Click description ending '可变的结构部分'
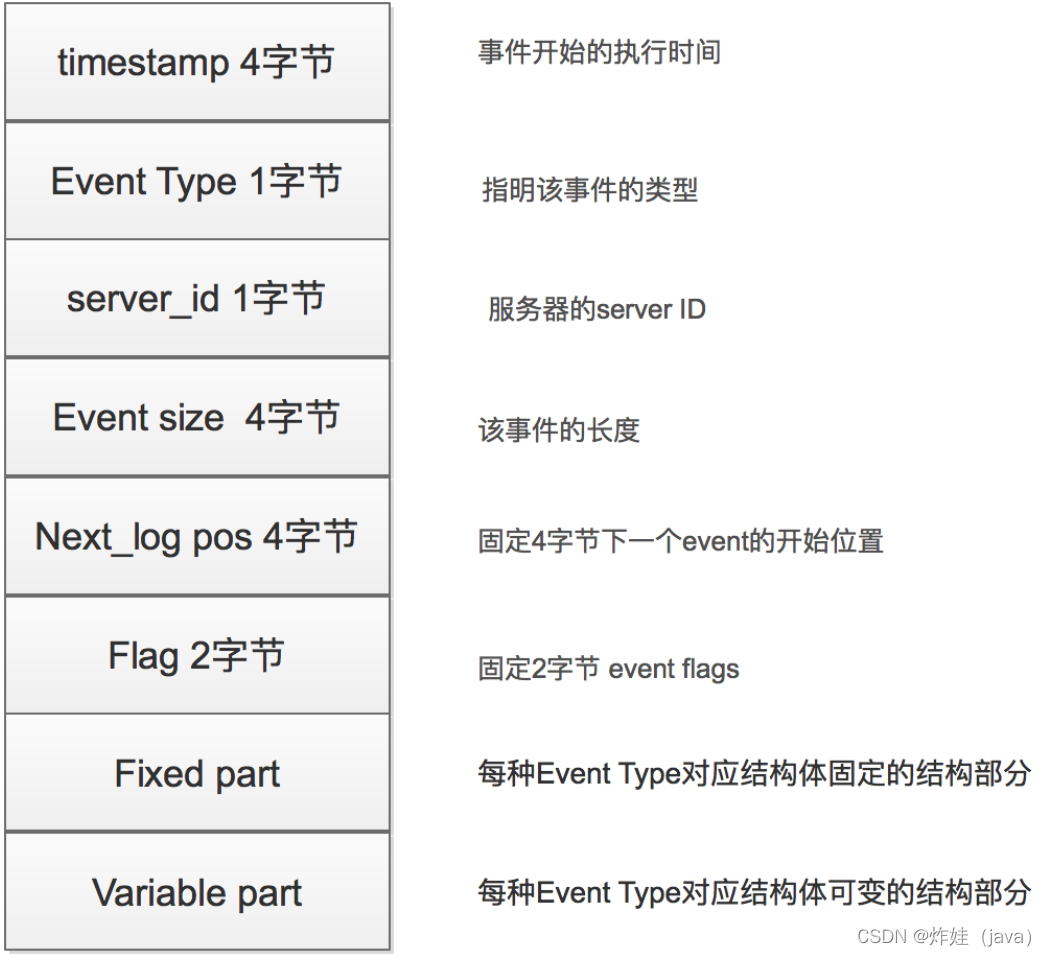This screenshot has width=1047, height=956. tap(755, 892)
